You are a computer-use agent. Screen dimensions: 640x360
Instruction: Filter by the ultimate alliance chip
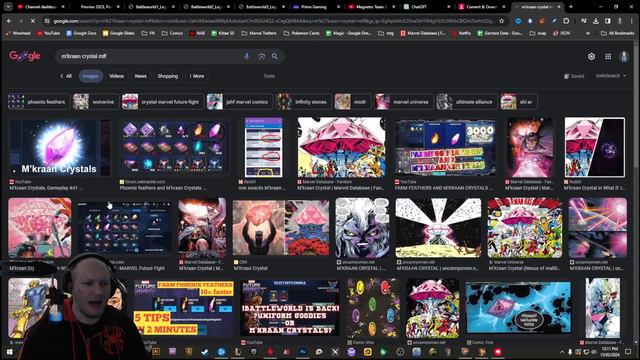467,102
